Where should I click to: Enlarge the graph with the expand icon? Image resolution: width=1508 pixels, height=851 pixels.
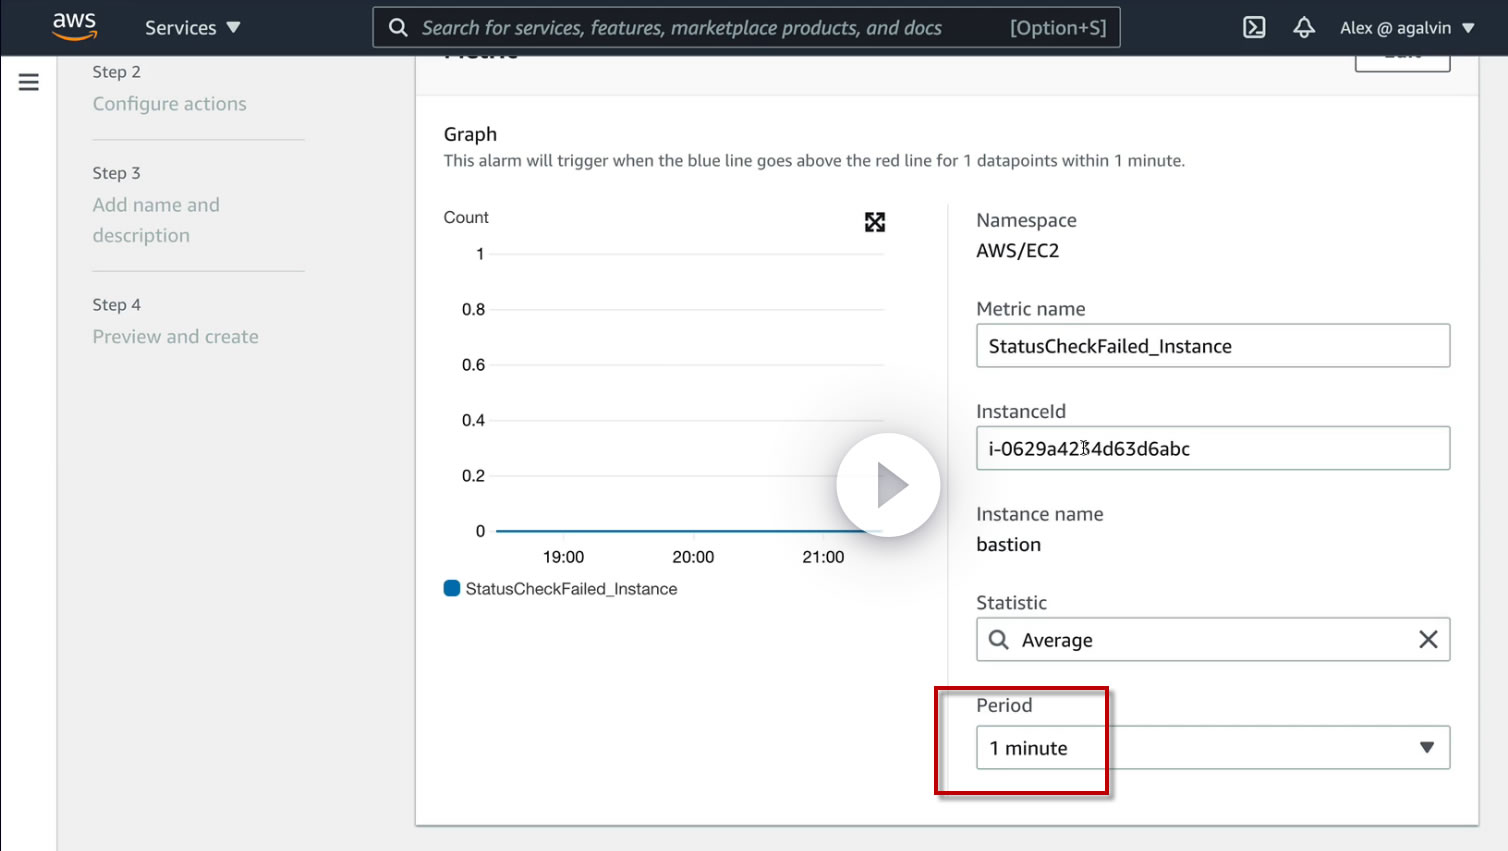(875, 222)
